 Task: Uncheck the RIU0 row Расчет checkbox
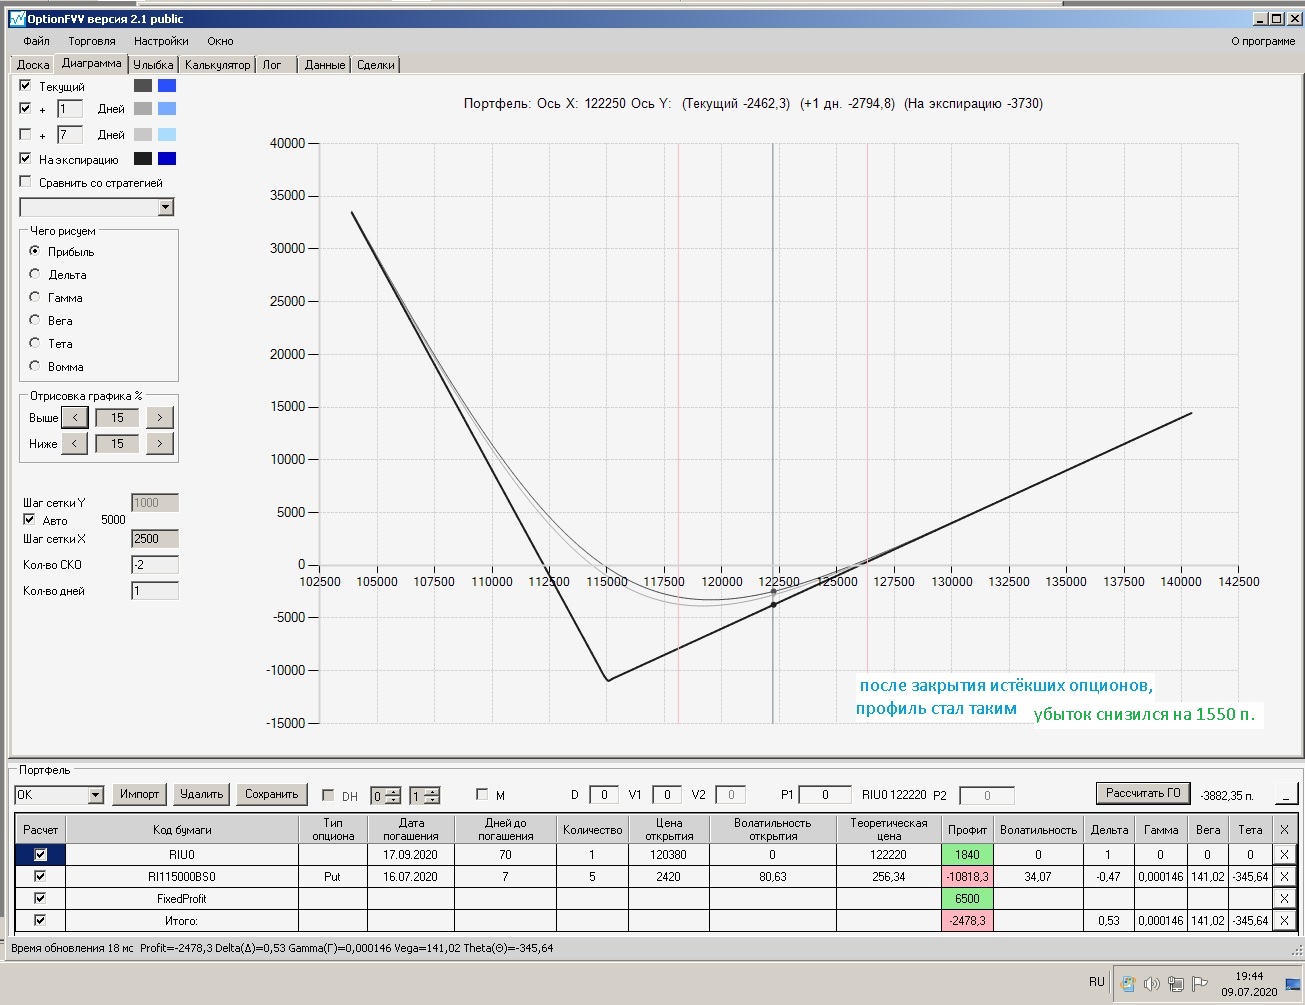click(40, 855)
